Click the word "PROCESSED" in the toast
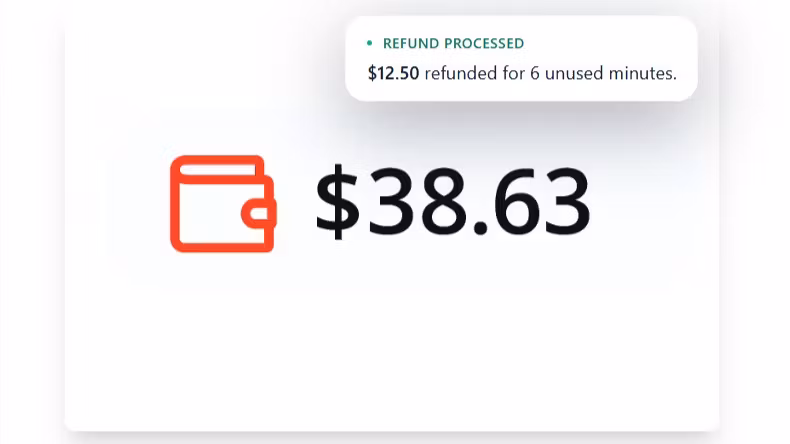 (483, 43)
